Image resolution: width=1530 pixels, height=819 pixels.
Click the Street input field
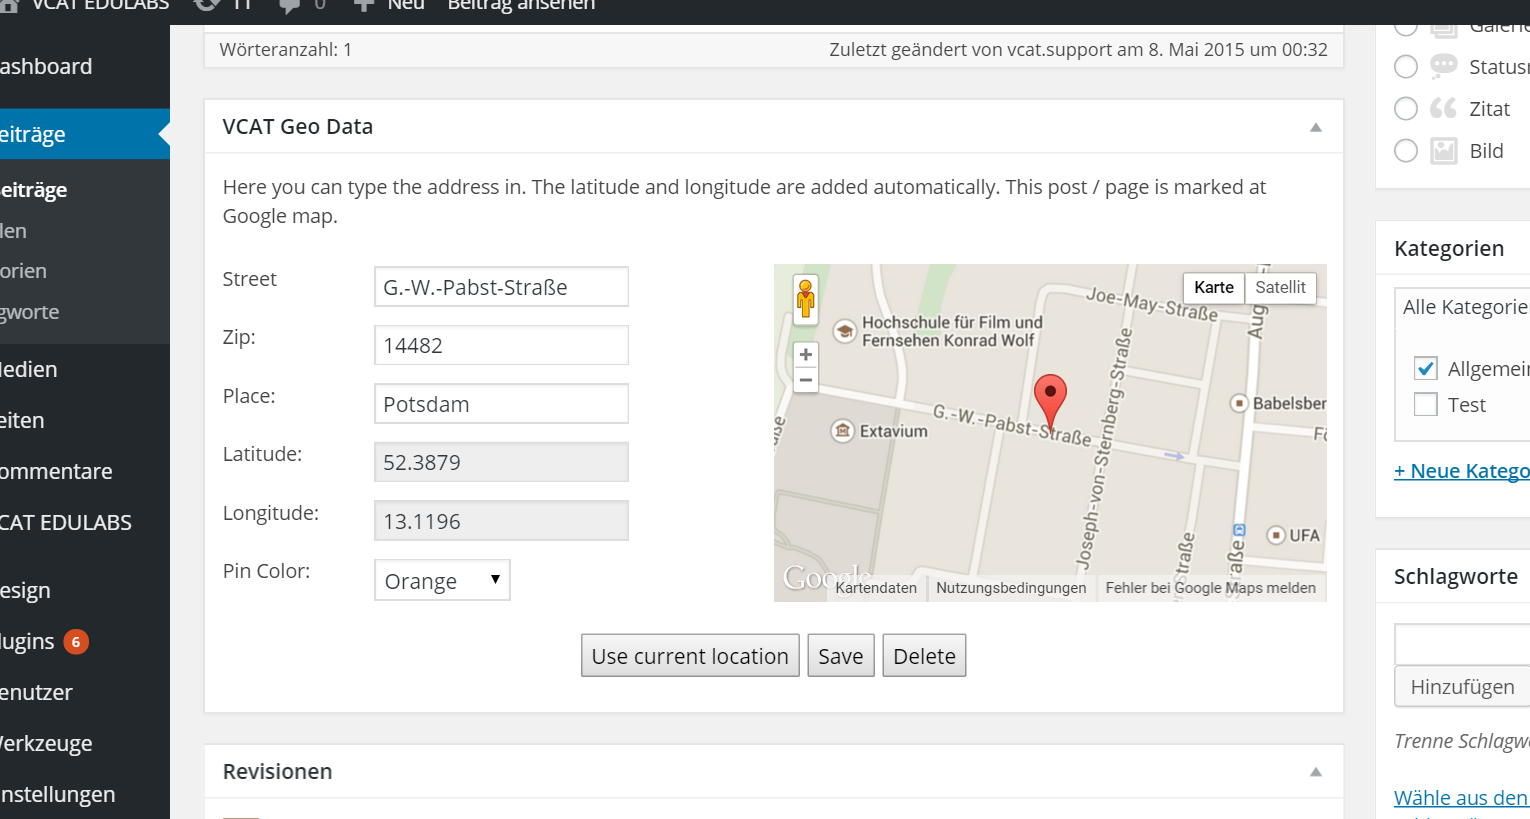(x=501, y=287)
